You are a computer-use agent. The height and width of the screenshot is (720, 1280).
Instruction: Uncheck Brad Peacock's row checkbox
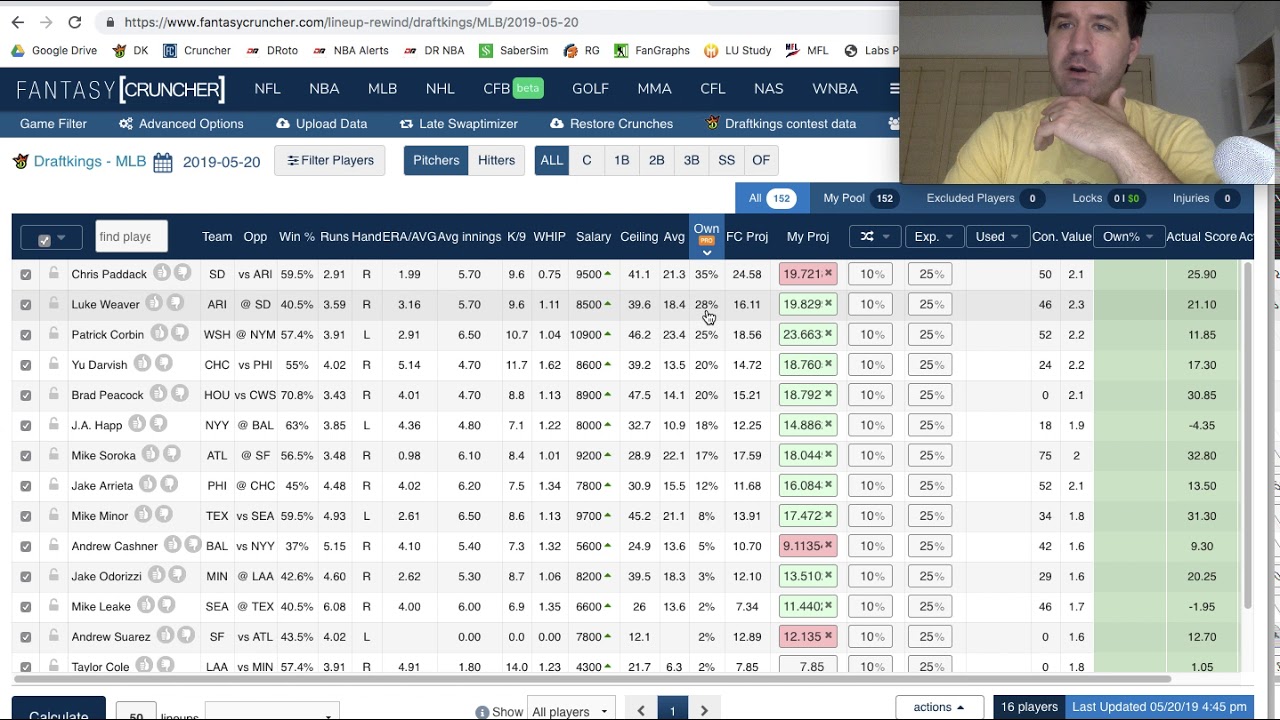click(x=26, y=395)
